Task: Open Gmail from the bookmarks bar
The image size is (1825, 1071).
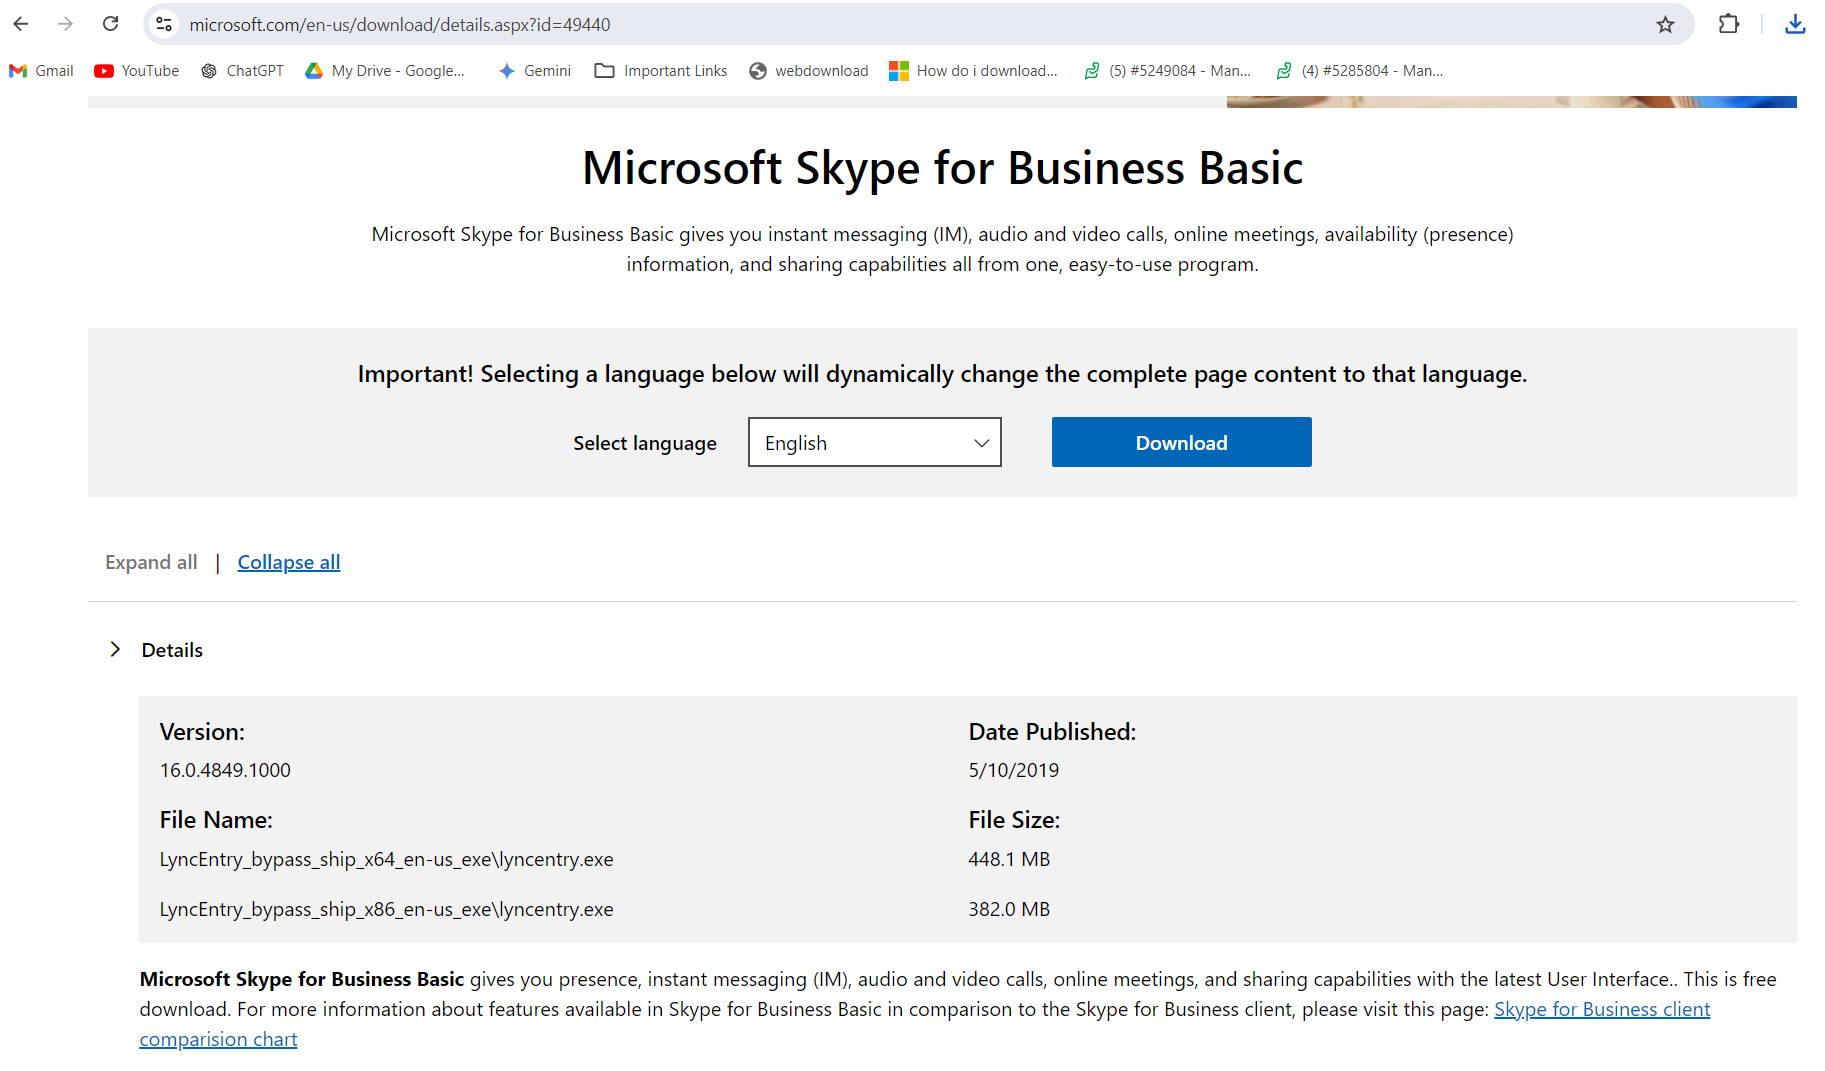Action: [x=40, y=70]
